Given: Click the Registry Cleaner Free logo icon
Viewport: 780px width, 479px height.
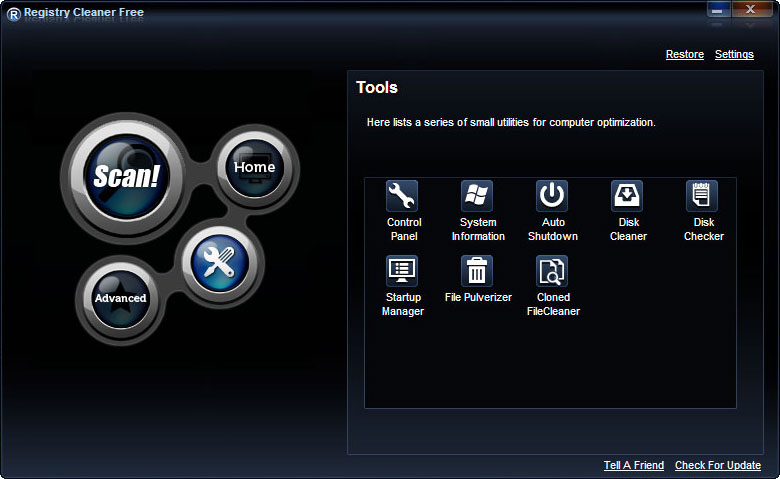Looking at the screenshot, I should pyautogui.click(x=13, y=14).
